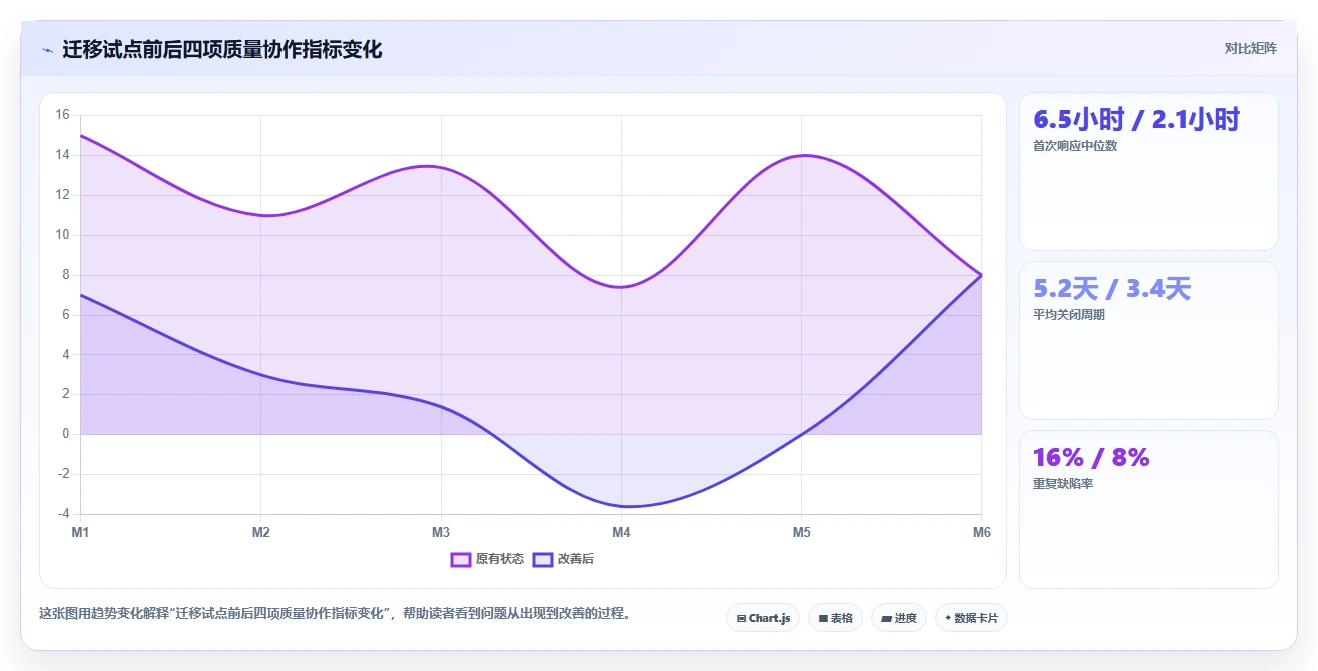Click the M2 x-axis label

(261, 532)
